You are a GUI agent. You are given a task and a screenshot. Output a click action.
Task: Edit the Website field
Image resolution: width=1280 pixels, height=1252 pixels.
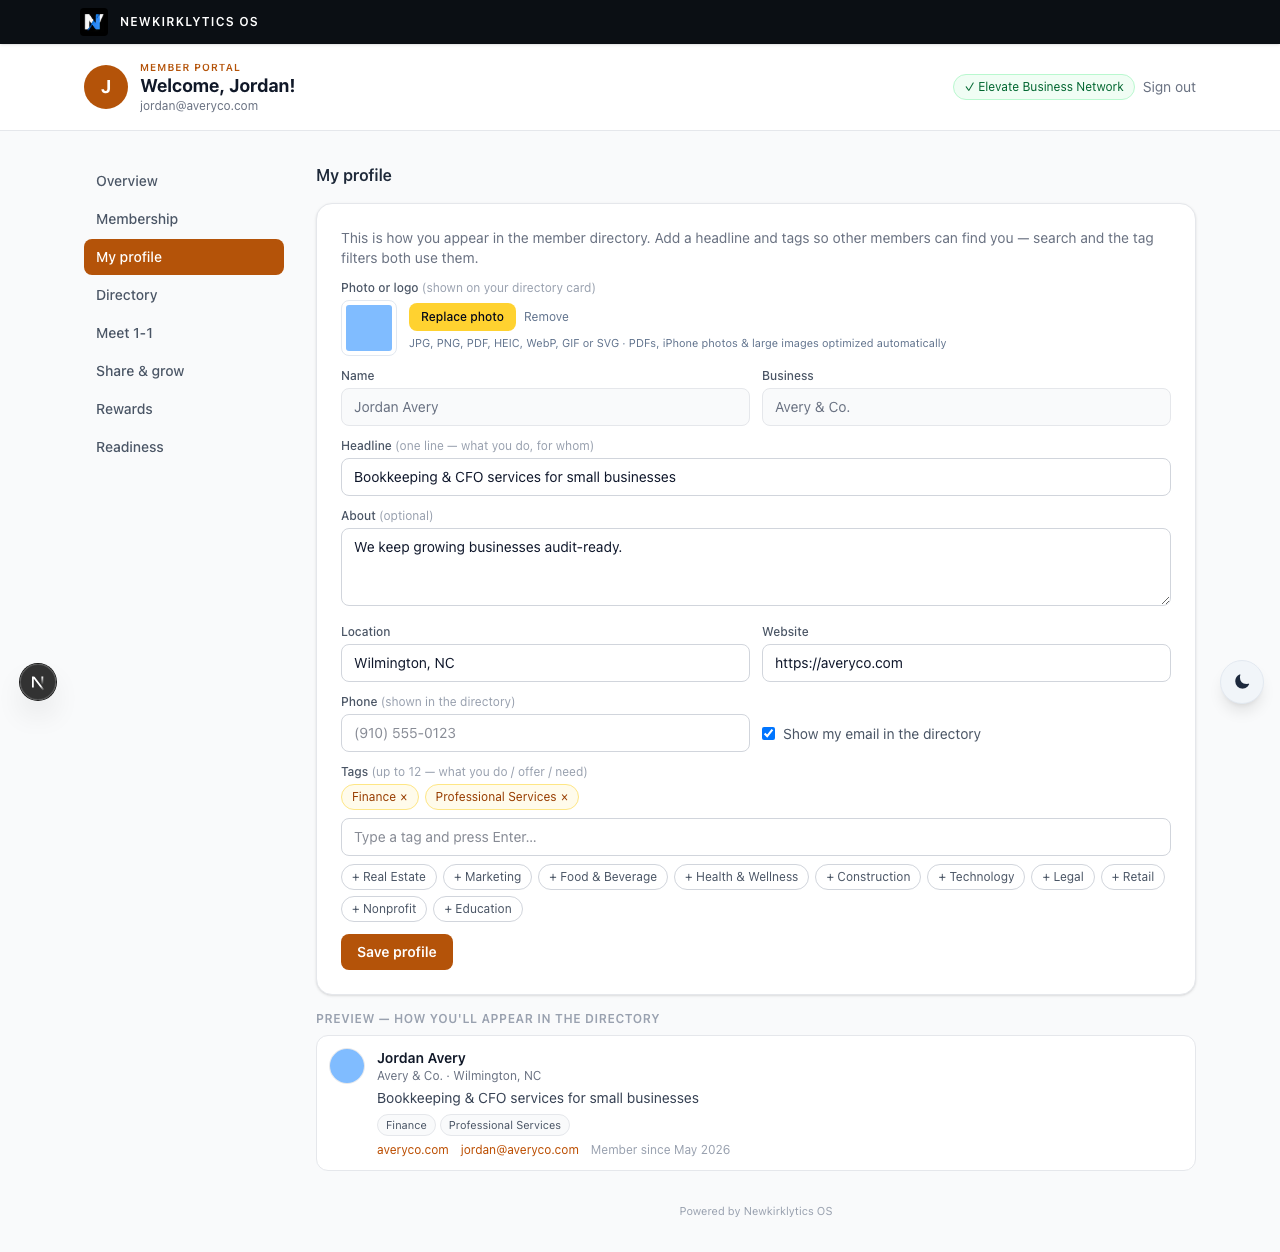(966, 663)
